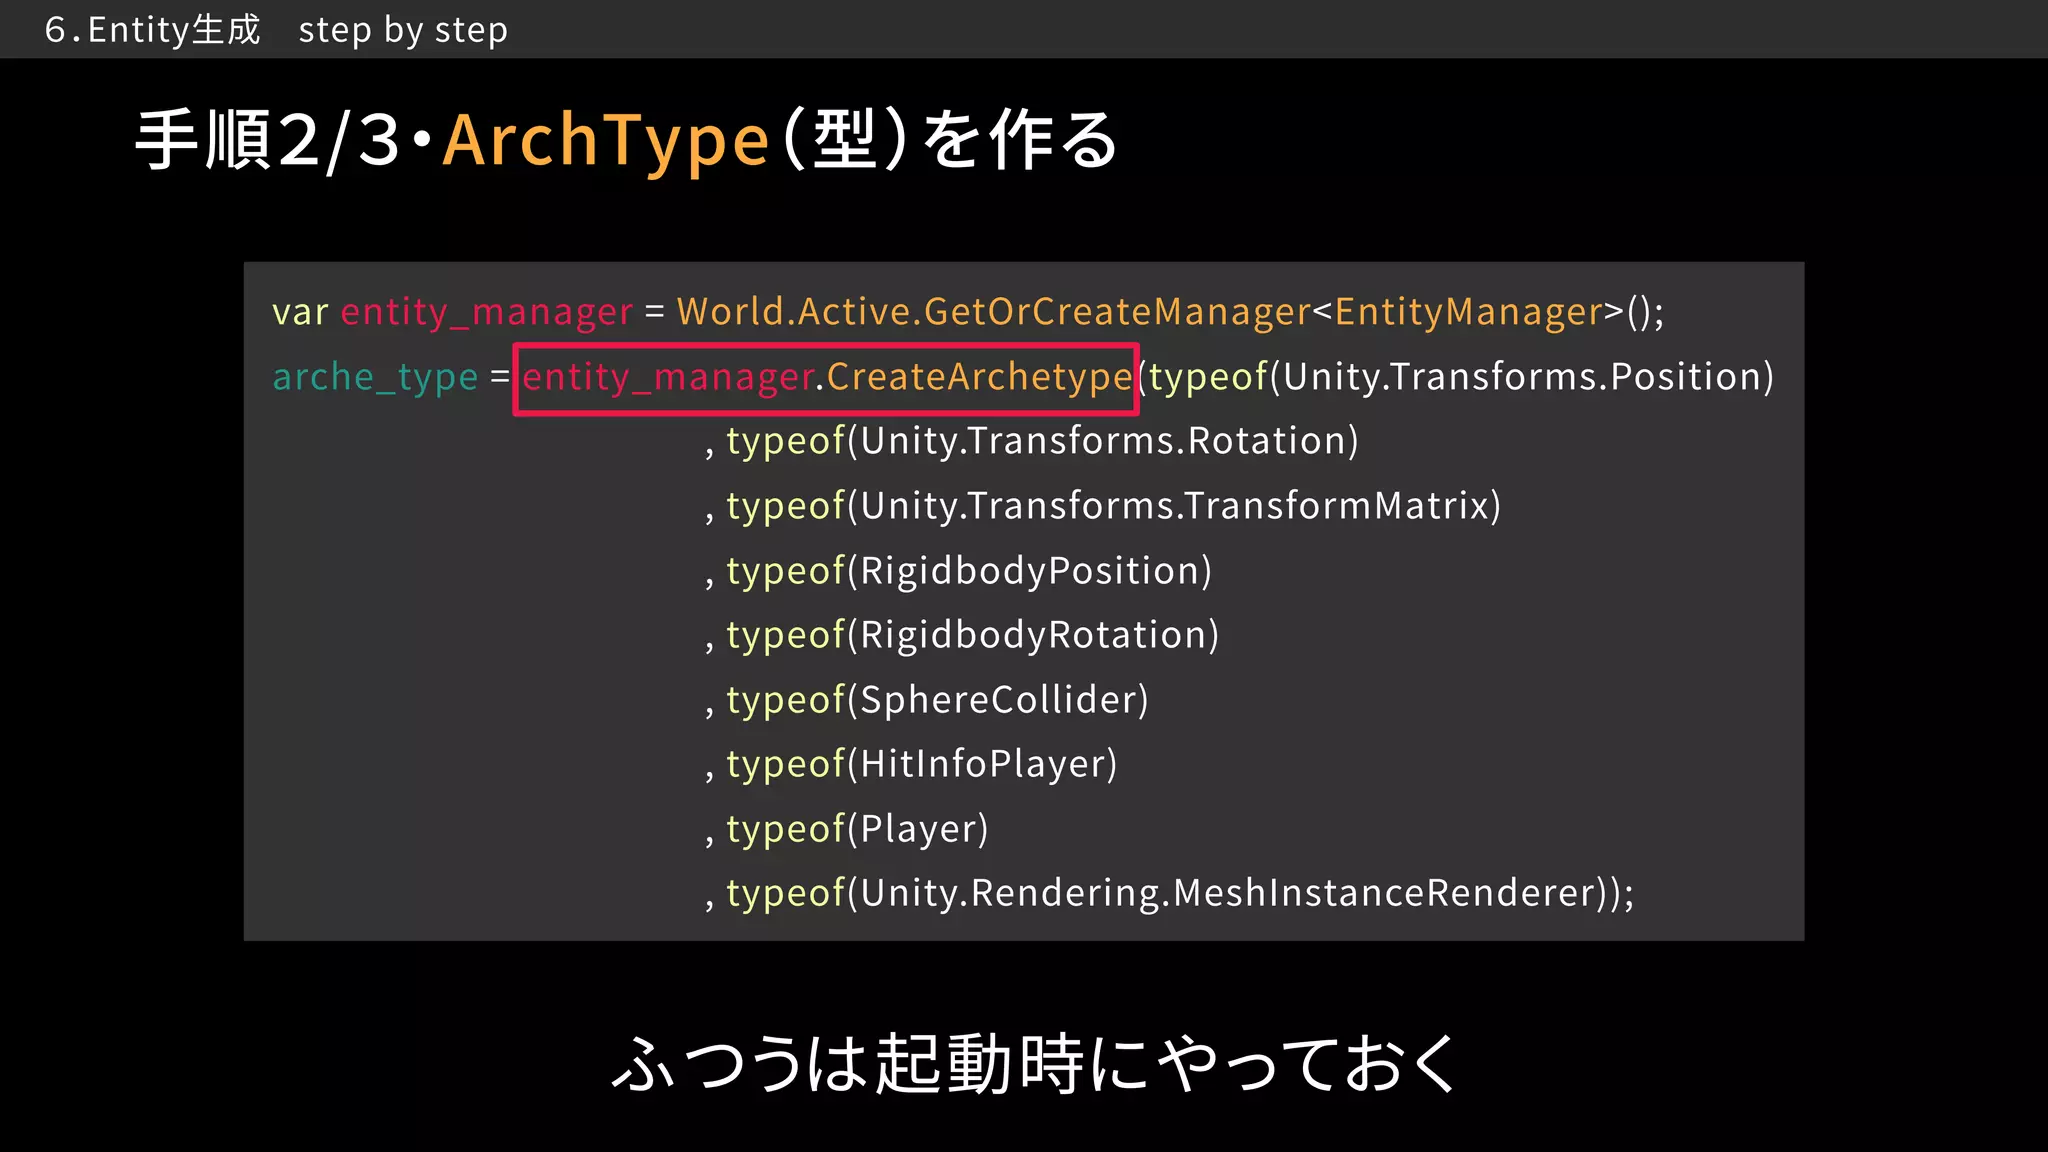
Task: Click the 'var entity_manager' declaration text
Action: [x=452, y=312]
